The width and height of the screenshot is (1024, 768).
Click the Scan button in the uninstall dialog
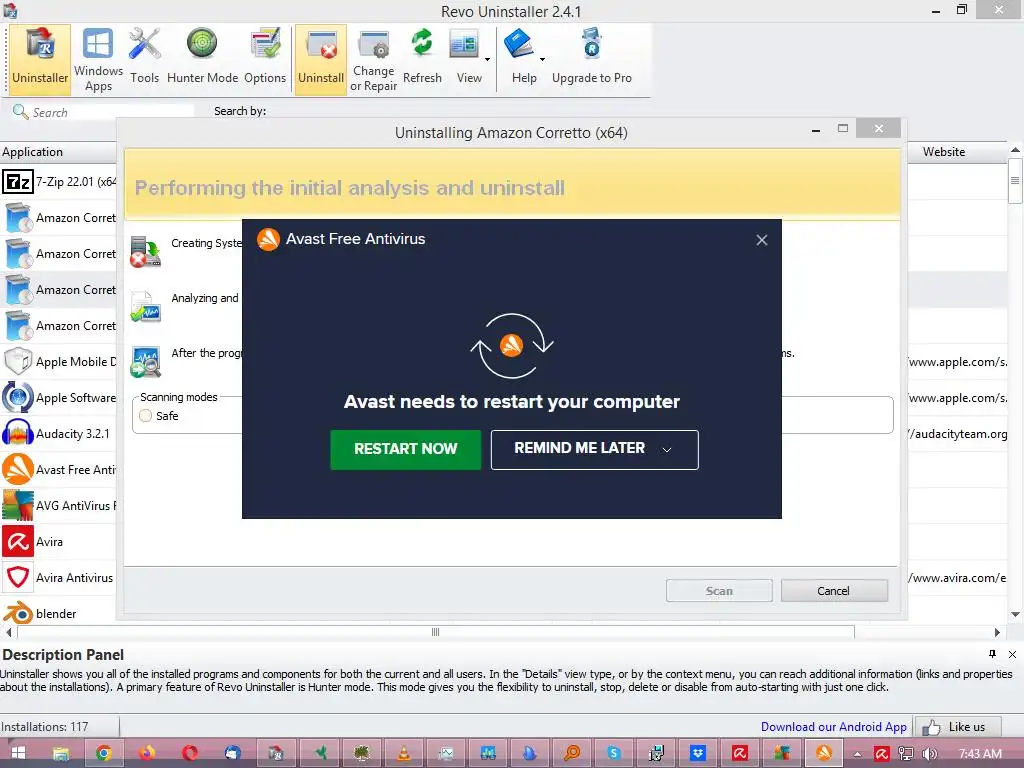point(719,590)
